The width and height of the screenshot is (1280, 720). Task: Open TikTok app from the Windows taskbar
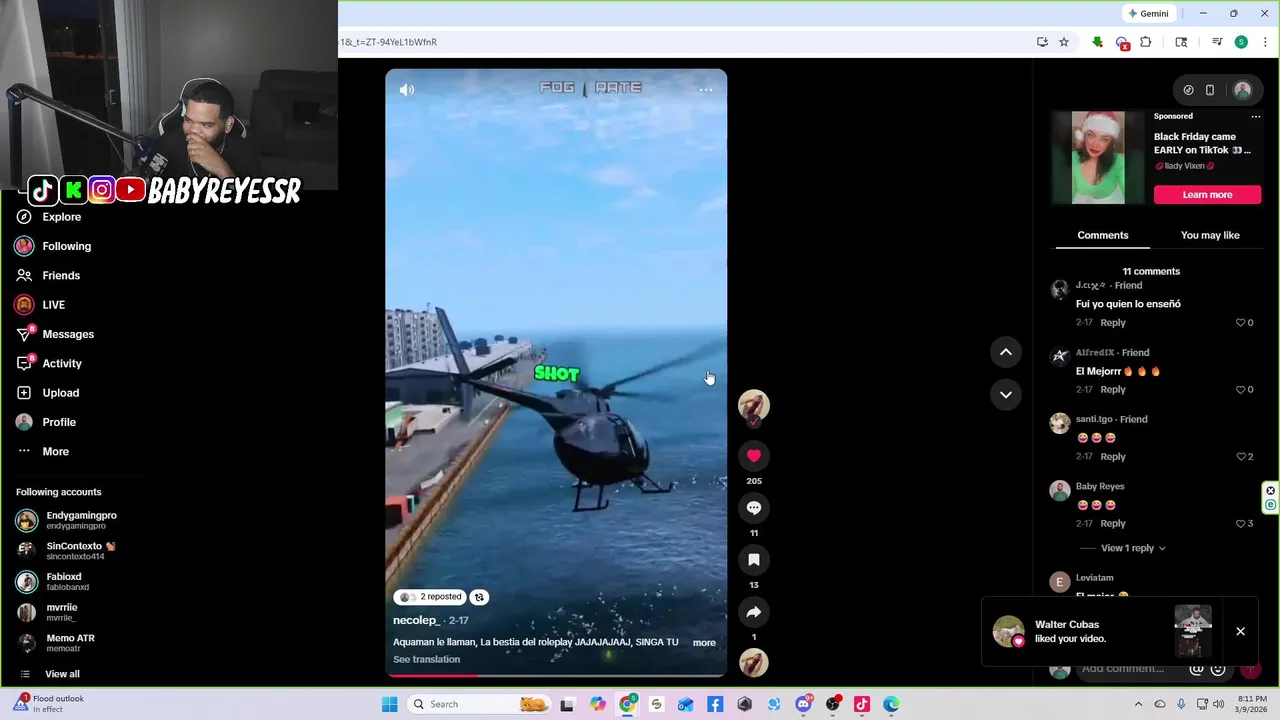tap(862, 704)
